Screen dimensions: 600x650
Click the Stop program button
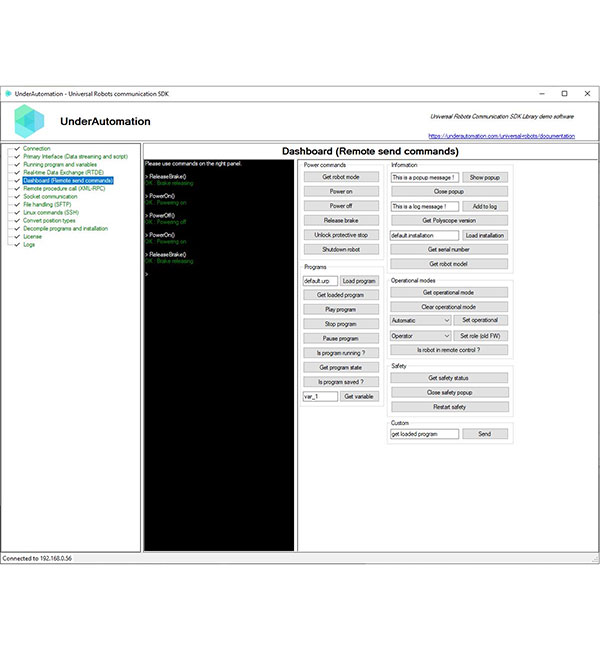click(341, 324)
